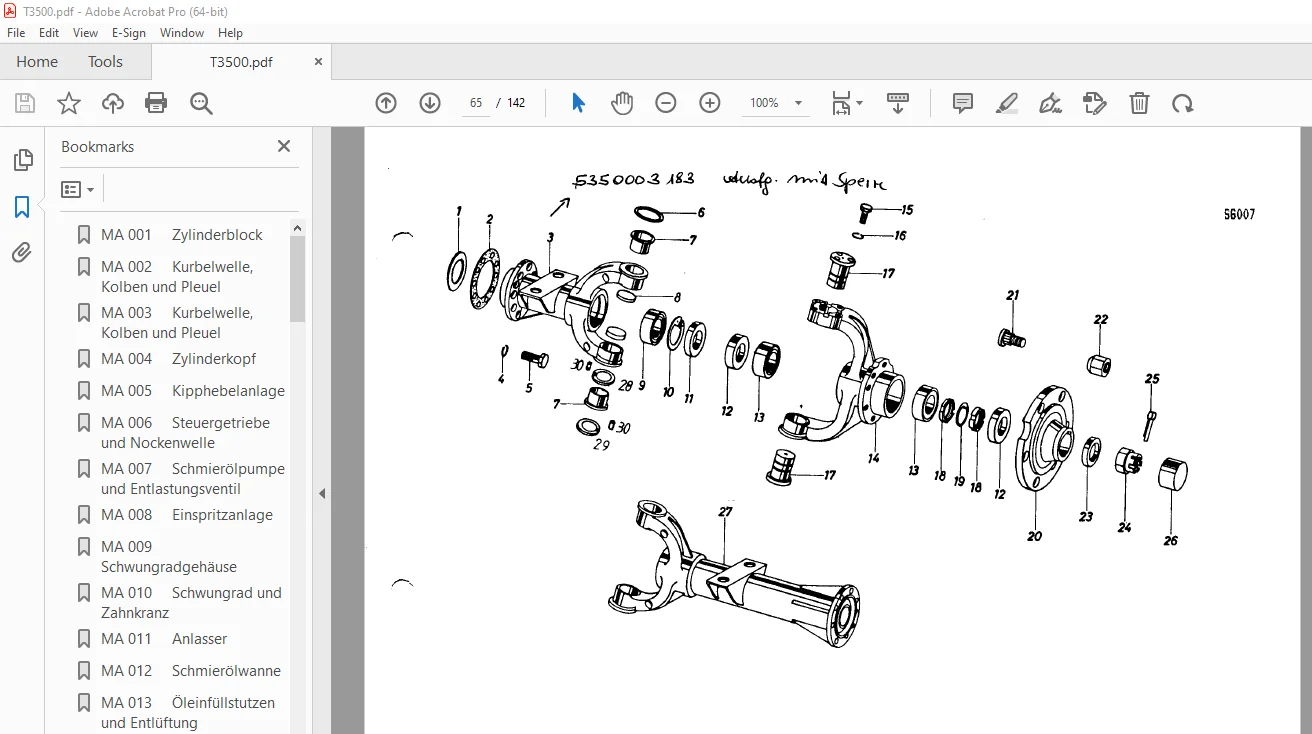
Task: Close the T3500.pdf tab
Action: [x=319, y=62]
